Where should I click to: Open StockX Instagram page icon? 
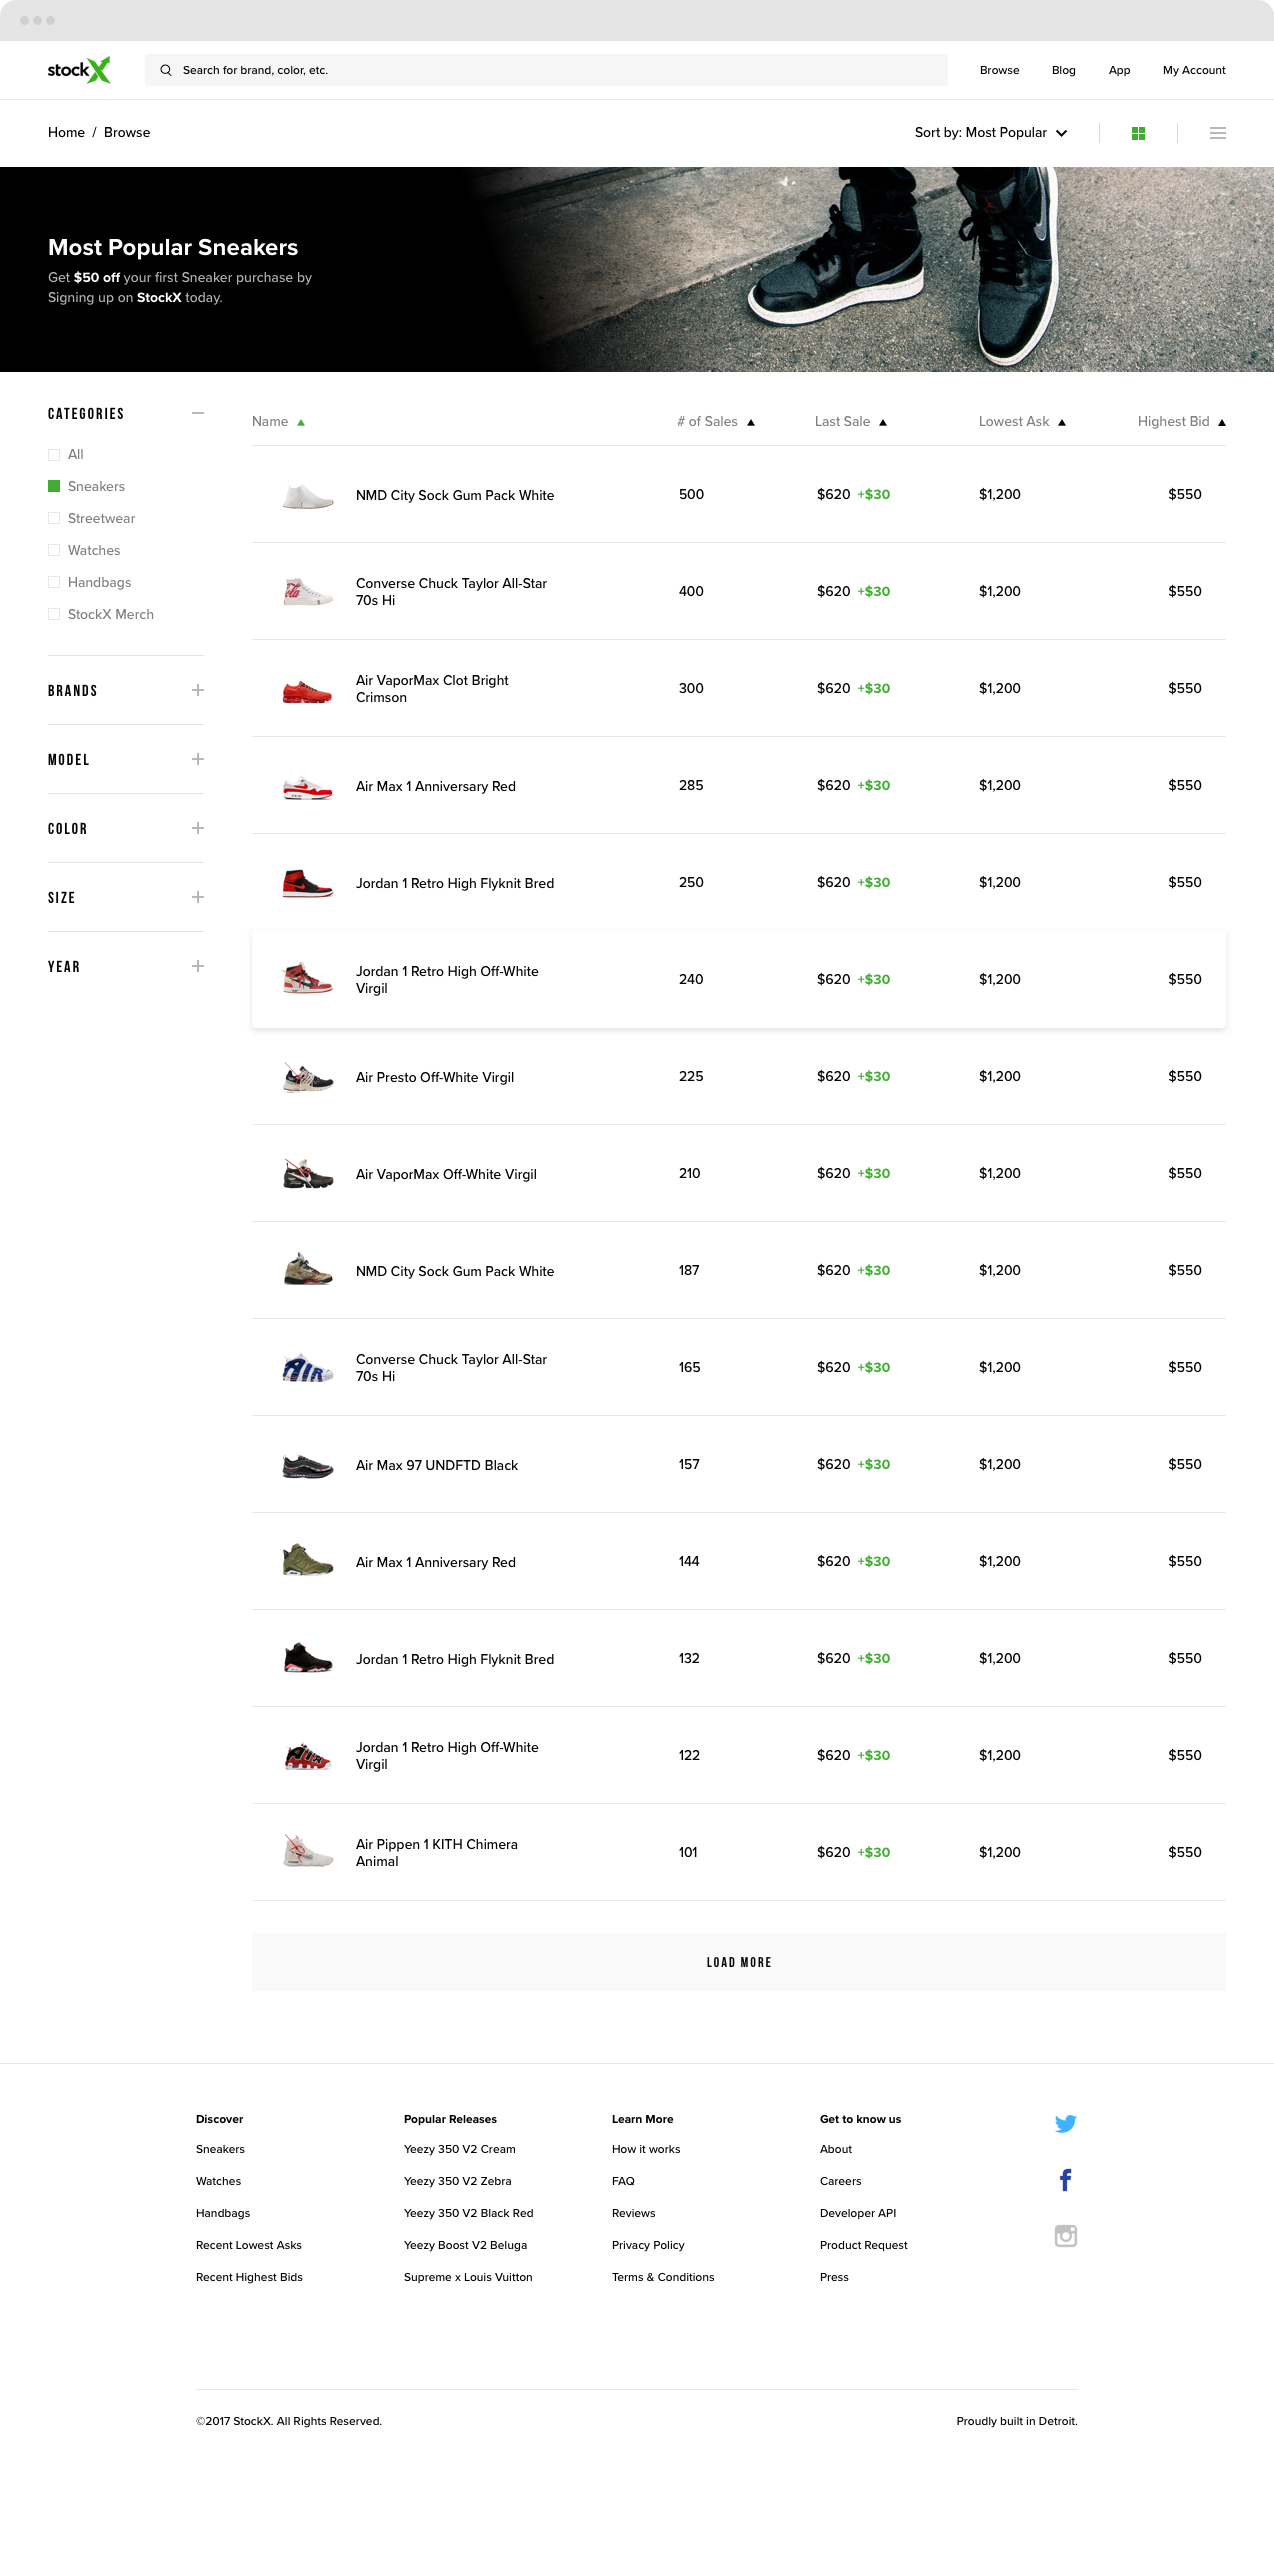pos(1065,2236)
